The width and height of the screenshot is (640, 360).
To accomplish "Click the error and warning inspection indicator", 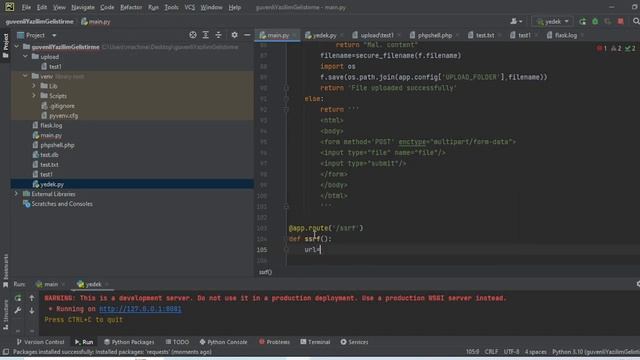I will [616, 48].
